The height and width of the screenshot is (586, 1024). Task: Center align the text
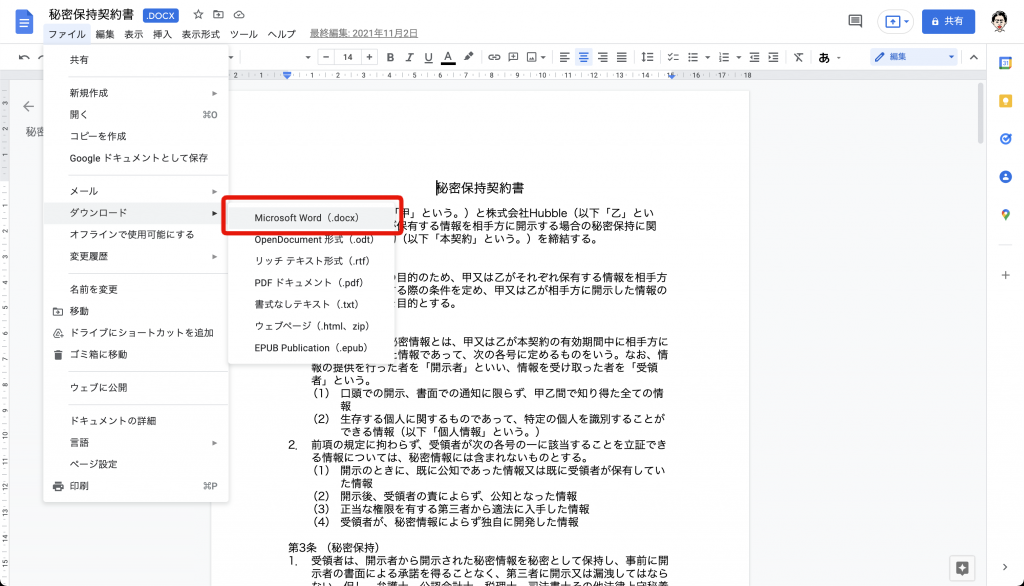point(583,57)
